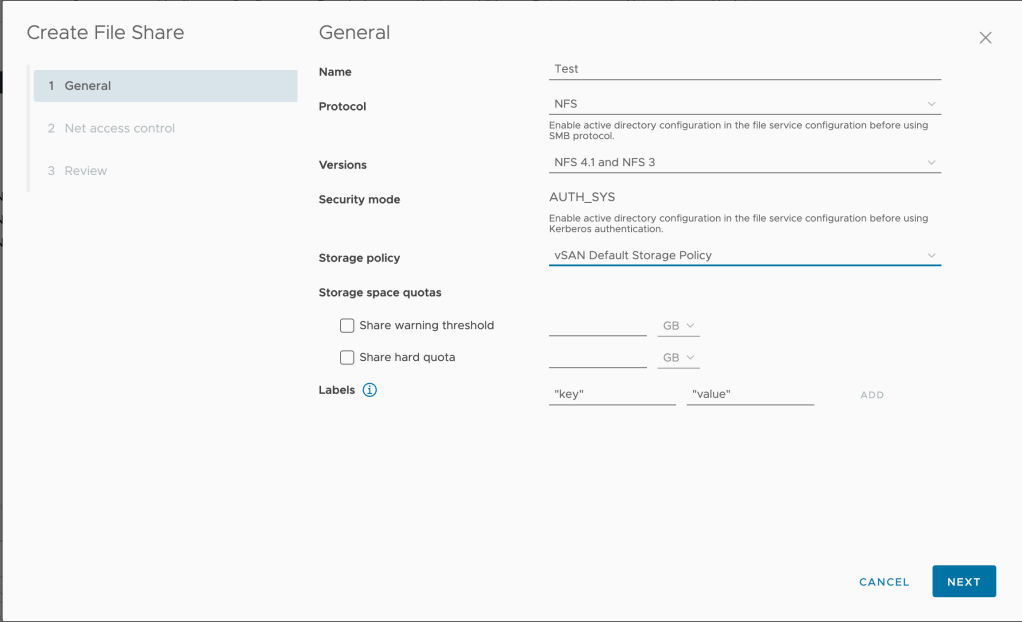Enable Share warning threshold checkbox

pyautogui.click(x=347, y=326)
